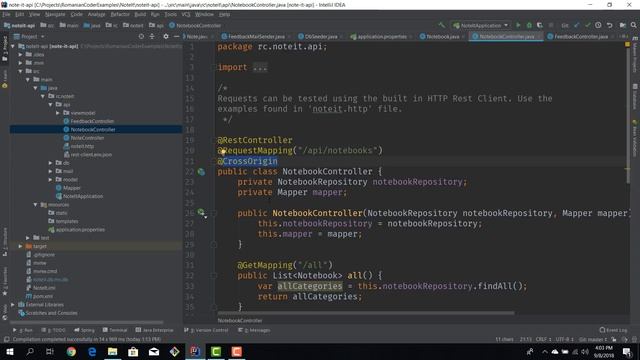The image size is (640, 360).
Task: Click the editor horizontal scrollbar
Action: point(365,313)
